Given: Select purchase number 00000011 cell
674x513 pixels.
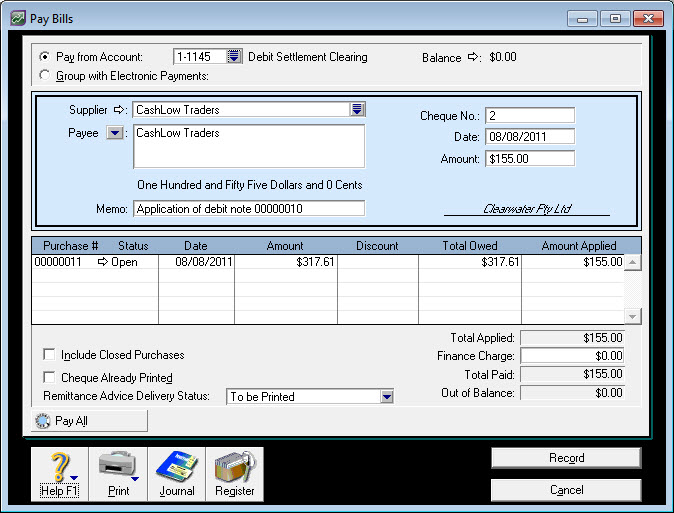Looking at the screenshot, I should point(58,261).
